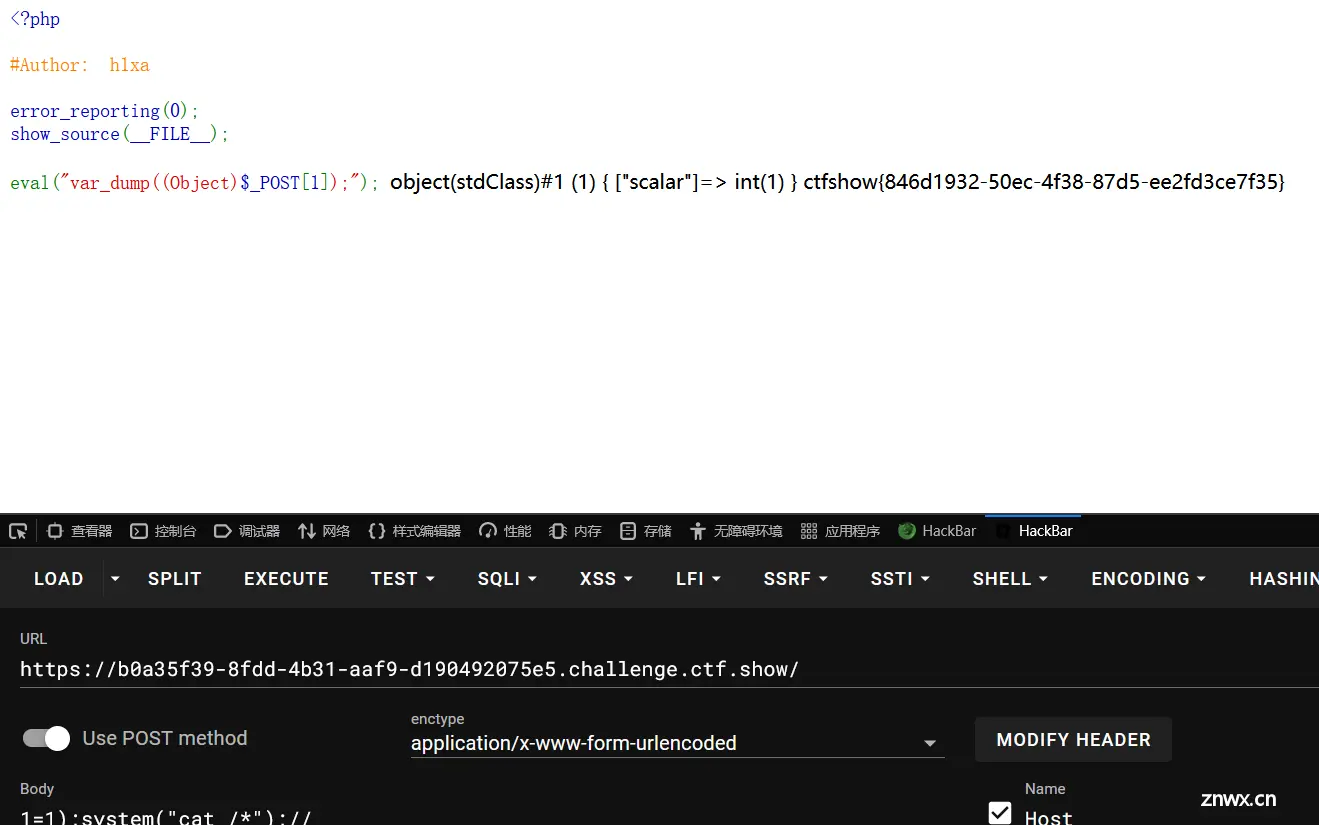Viewport: 1319px width, 825px height.
Task: Open the enctype dropdown selector
Action: pyautogui.click(x=677, y=743)
